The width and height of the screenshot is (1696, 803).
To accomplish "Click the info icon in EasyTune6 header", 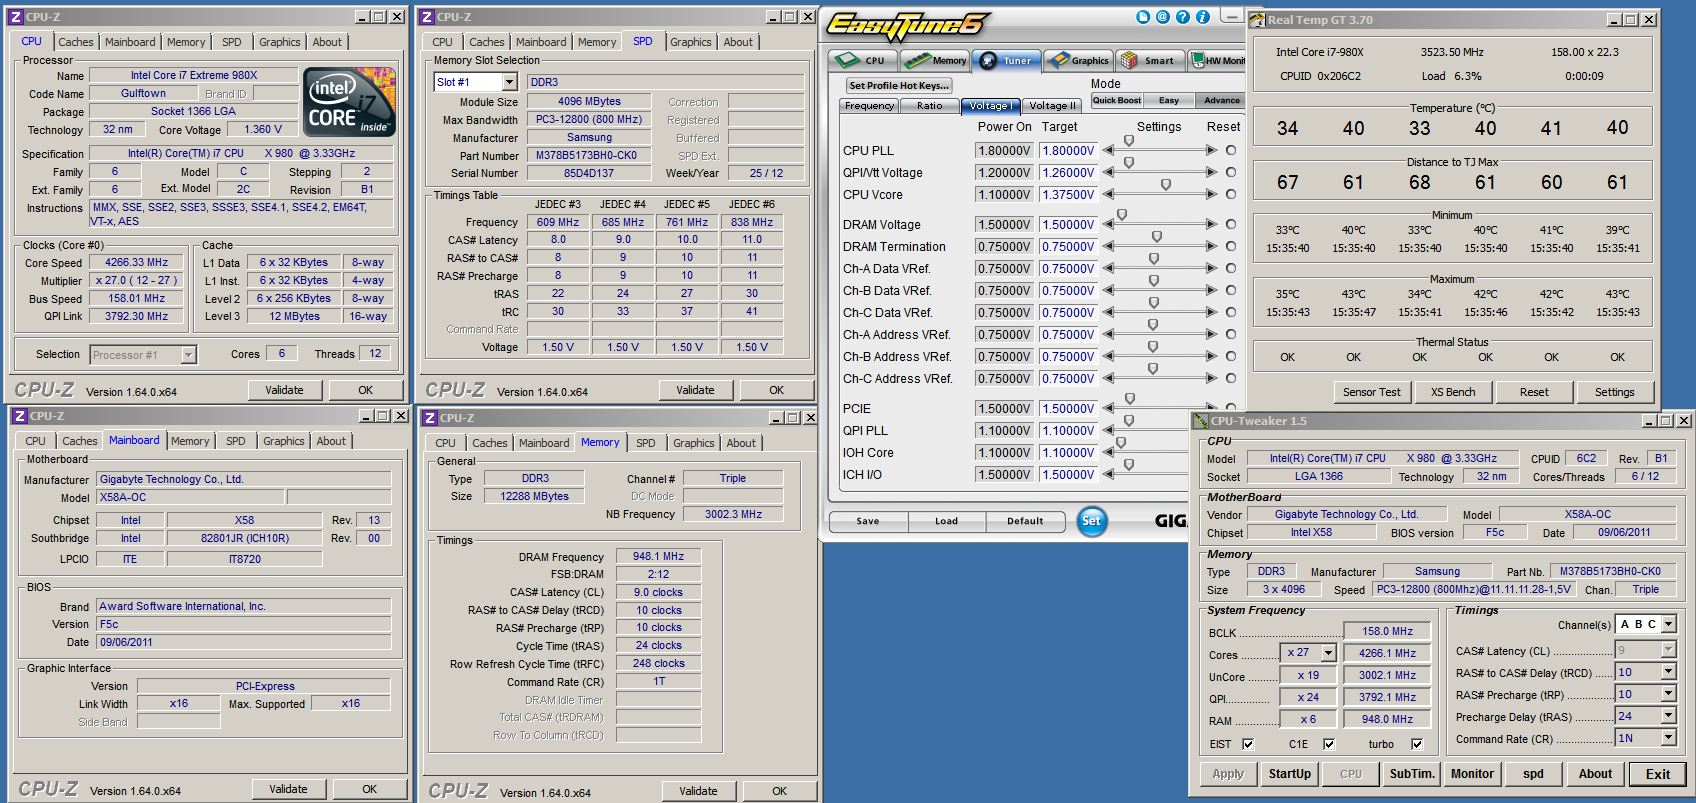I will 1203,17.
